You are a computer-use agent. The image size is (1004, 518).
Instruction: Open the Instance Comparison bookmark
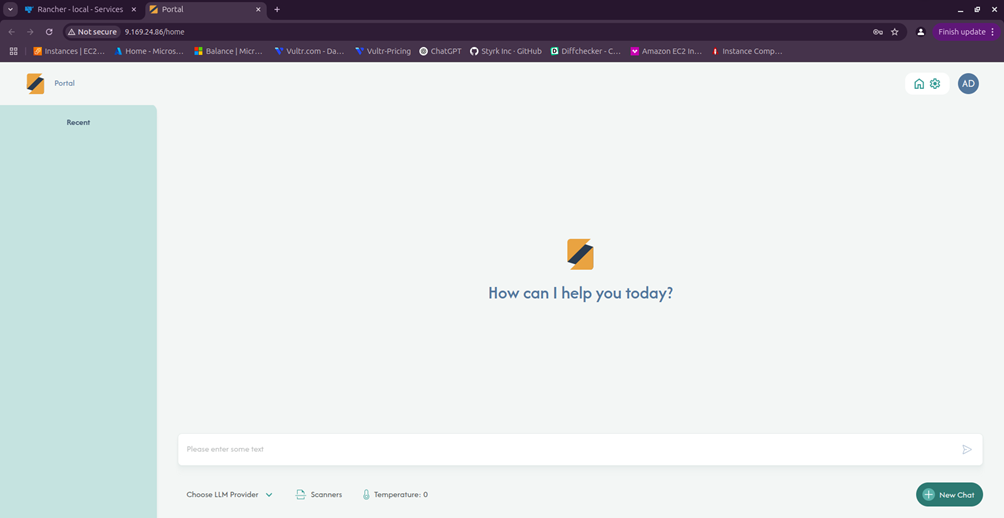(x=747, y=51)
